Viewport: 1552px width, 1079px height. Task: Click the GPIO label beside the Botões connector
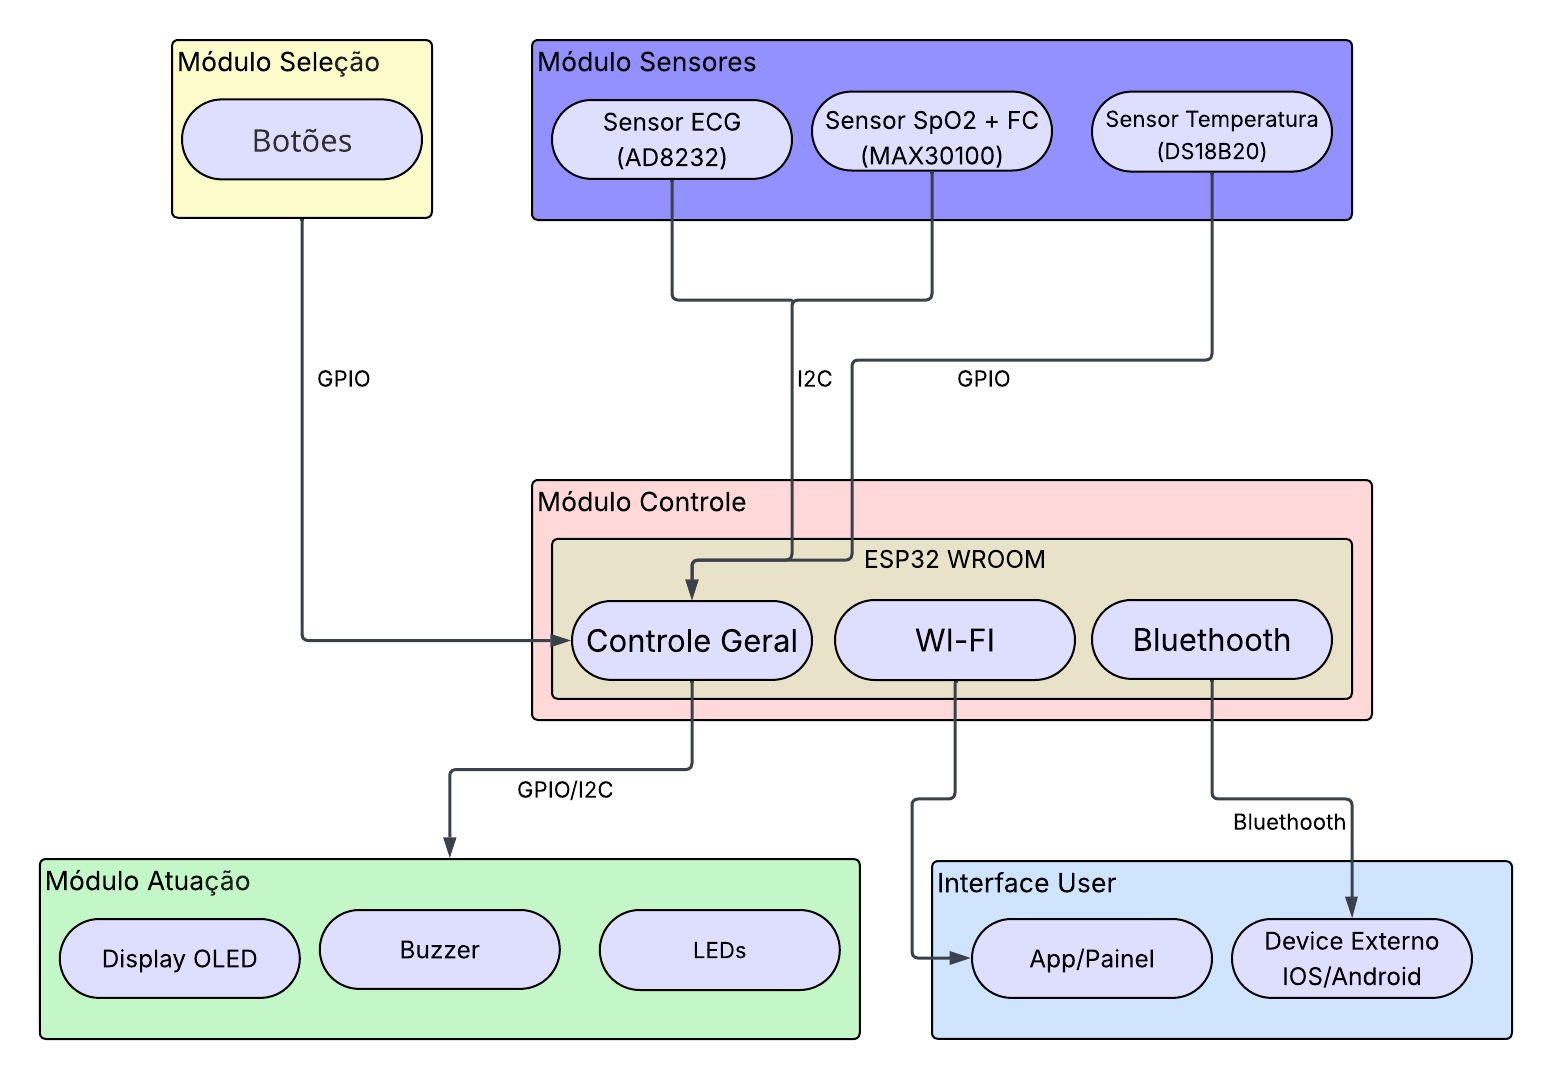coord(344,379)
